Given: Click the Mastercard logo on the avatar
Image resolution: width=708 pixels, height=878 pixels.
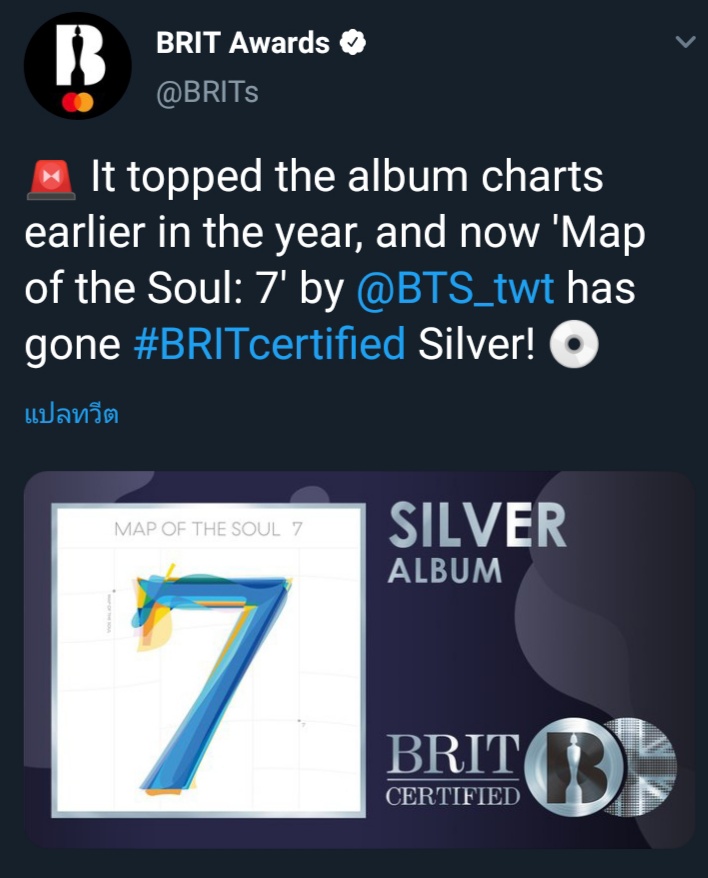Looking at the screenshot, I should pyautogui.click(x=78, y=103).
